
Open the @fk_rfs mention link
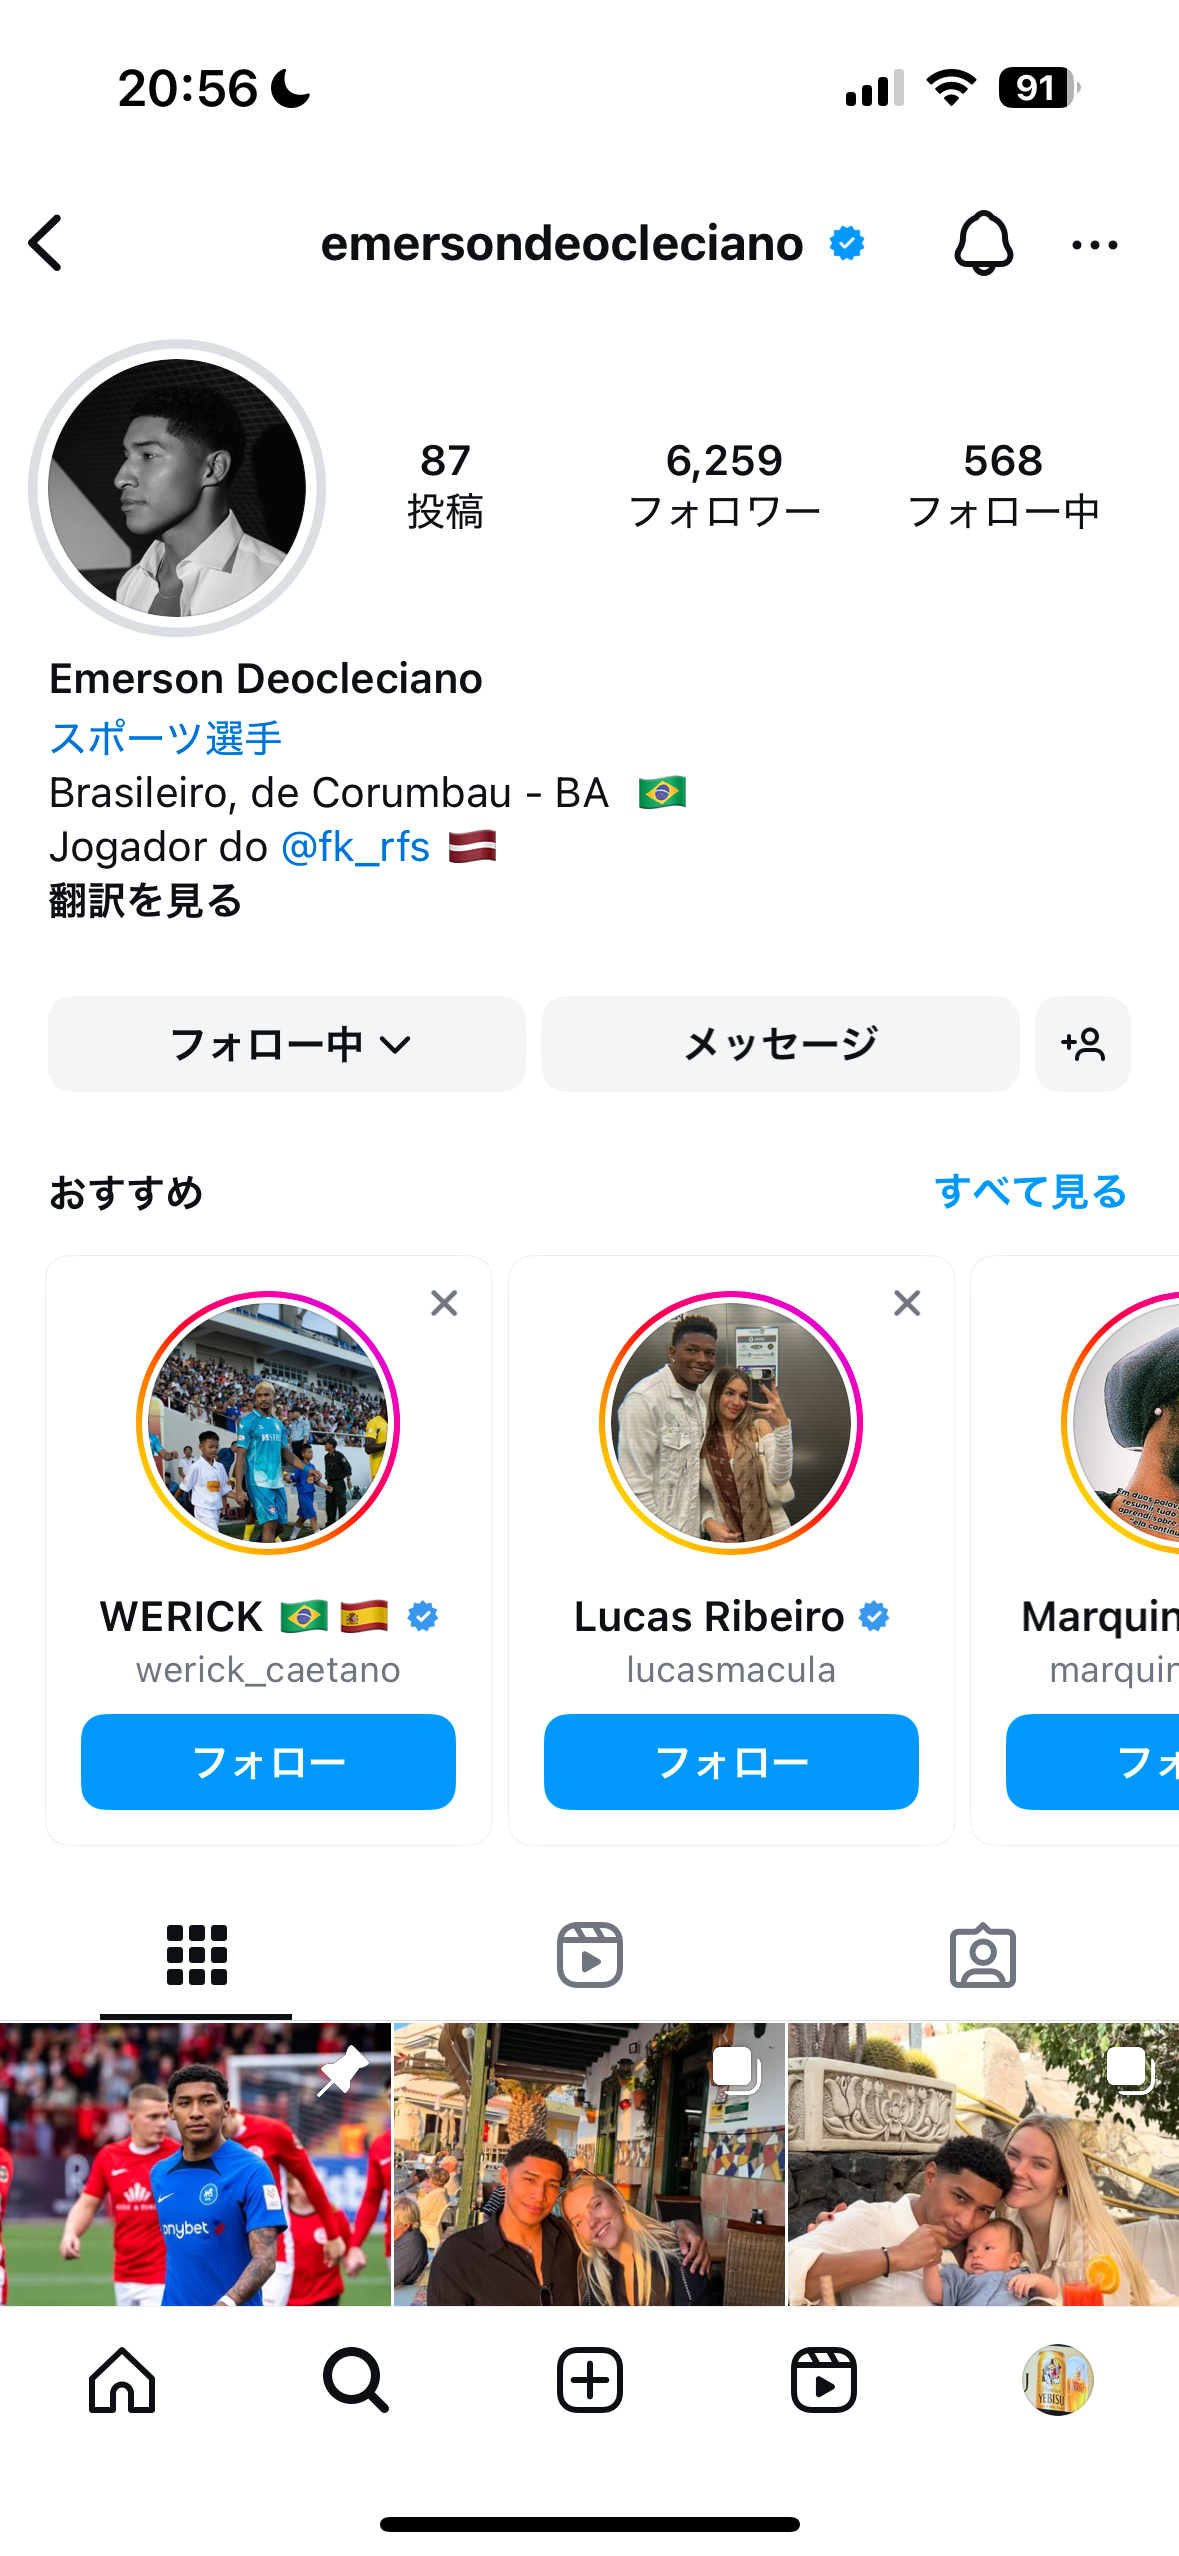click(x=356, y=847)
